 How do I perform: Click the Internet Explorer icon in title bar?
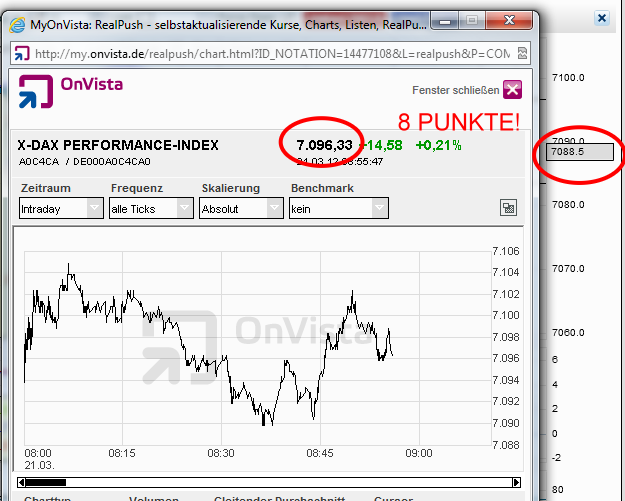click(x=18, y=25)
